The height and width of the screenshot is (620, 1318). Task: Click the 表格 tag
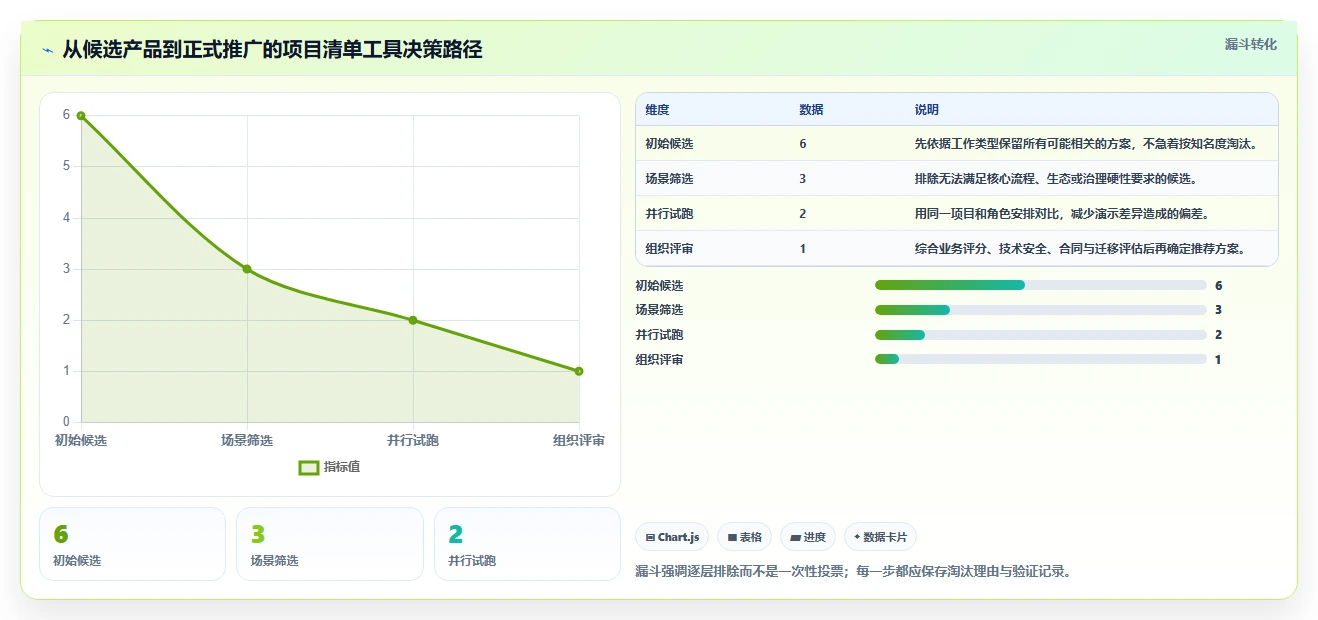click(744, 537)
